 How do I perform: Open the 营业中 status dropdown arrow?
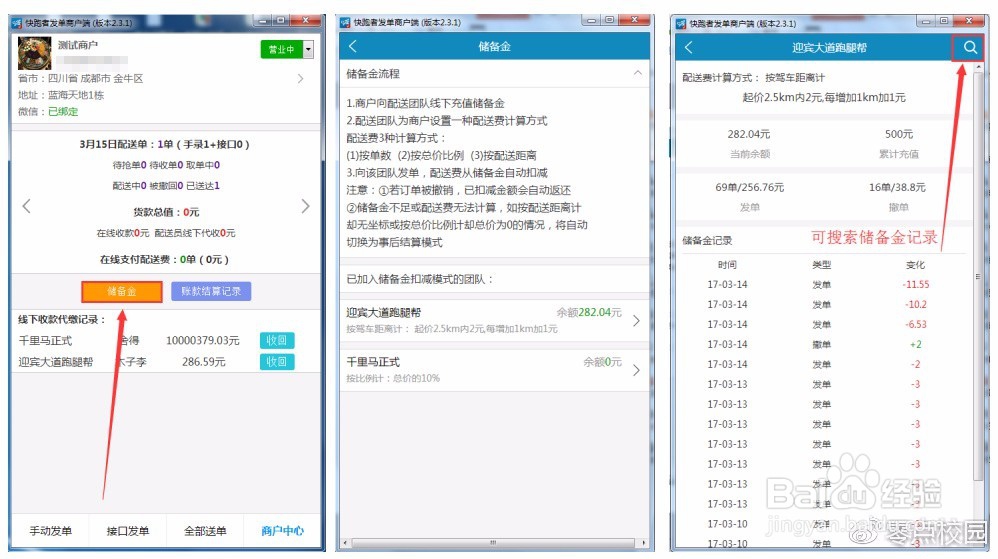coord(309,49)
